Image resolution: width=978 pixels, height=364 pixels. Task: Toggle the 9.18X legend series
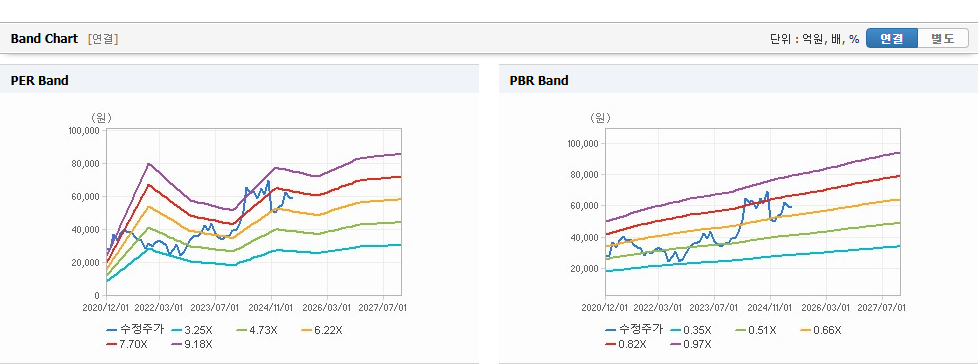[x=191, y=344]
